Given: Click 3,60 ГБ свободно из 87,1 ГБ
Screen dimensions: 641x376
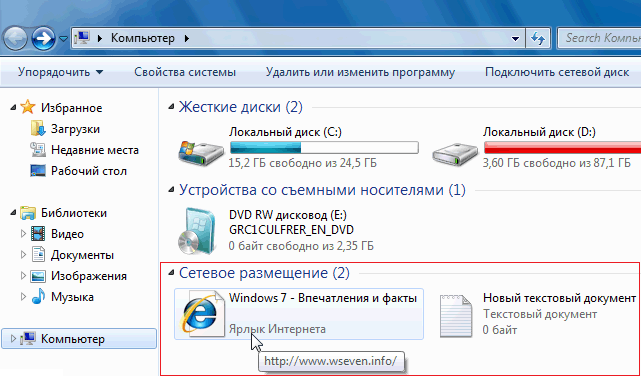Looking at the screenshot, I should tap(557, 164).
